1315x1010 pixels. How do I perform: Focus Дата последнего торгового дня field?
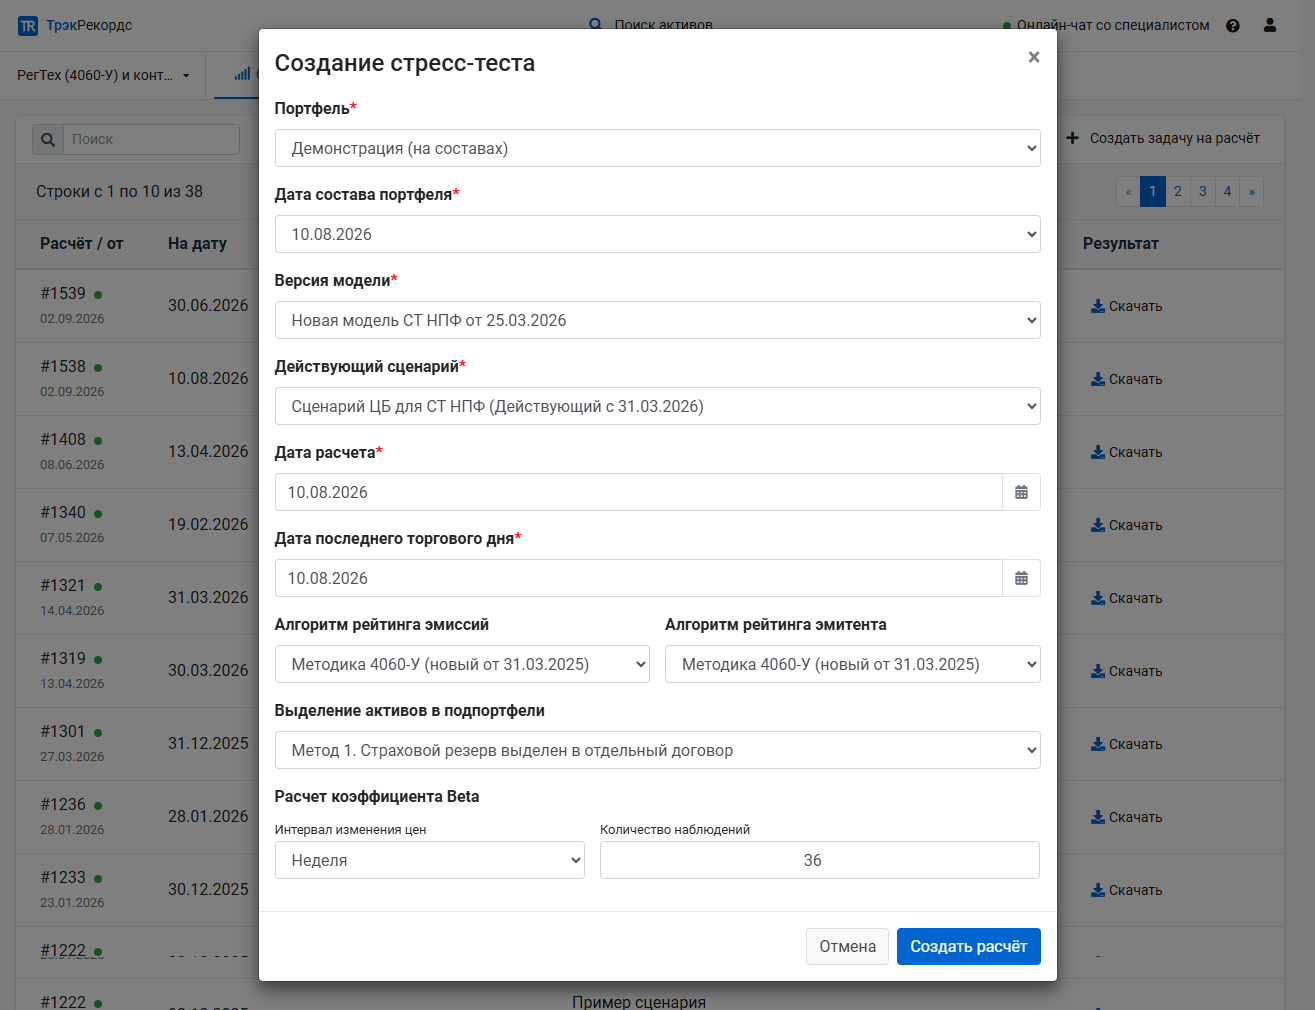[x=639, y=578]
